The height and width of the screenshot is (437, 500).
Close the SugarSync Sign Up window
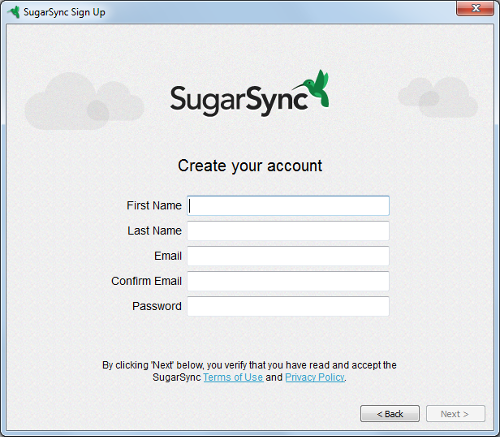point(475,8)
